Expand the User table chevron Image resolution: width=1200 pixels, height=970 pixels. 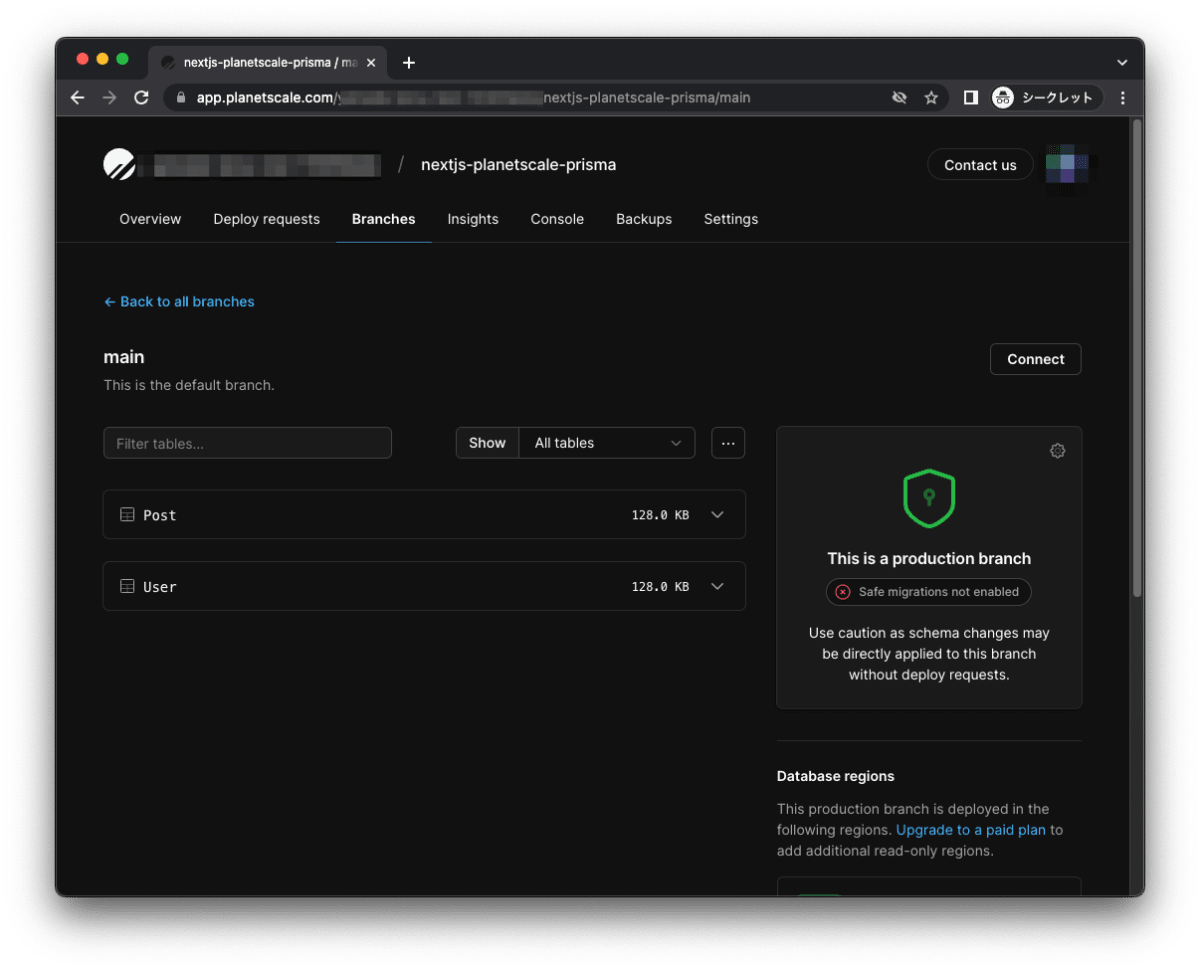717,587
